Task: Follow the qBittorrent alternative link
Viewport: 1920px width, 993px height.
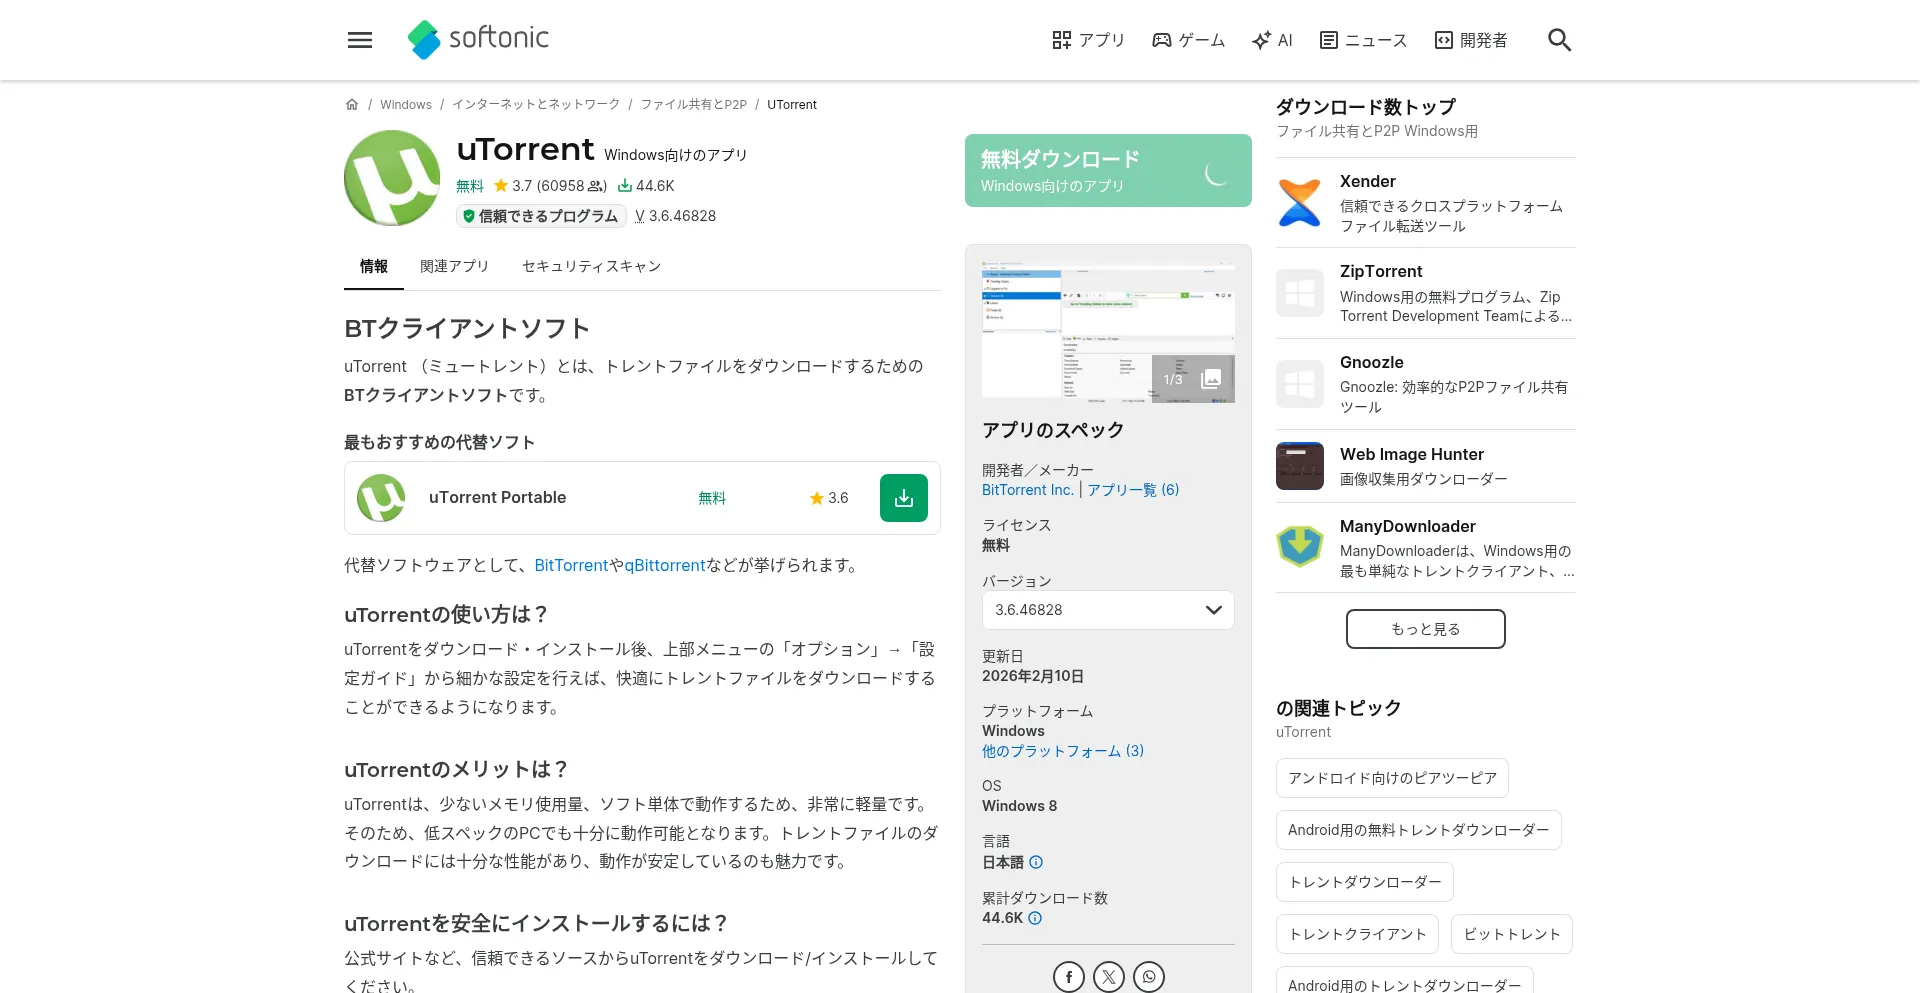Action: [665, 565]
